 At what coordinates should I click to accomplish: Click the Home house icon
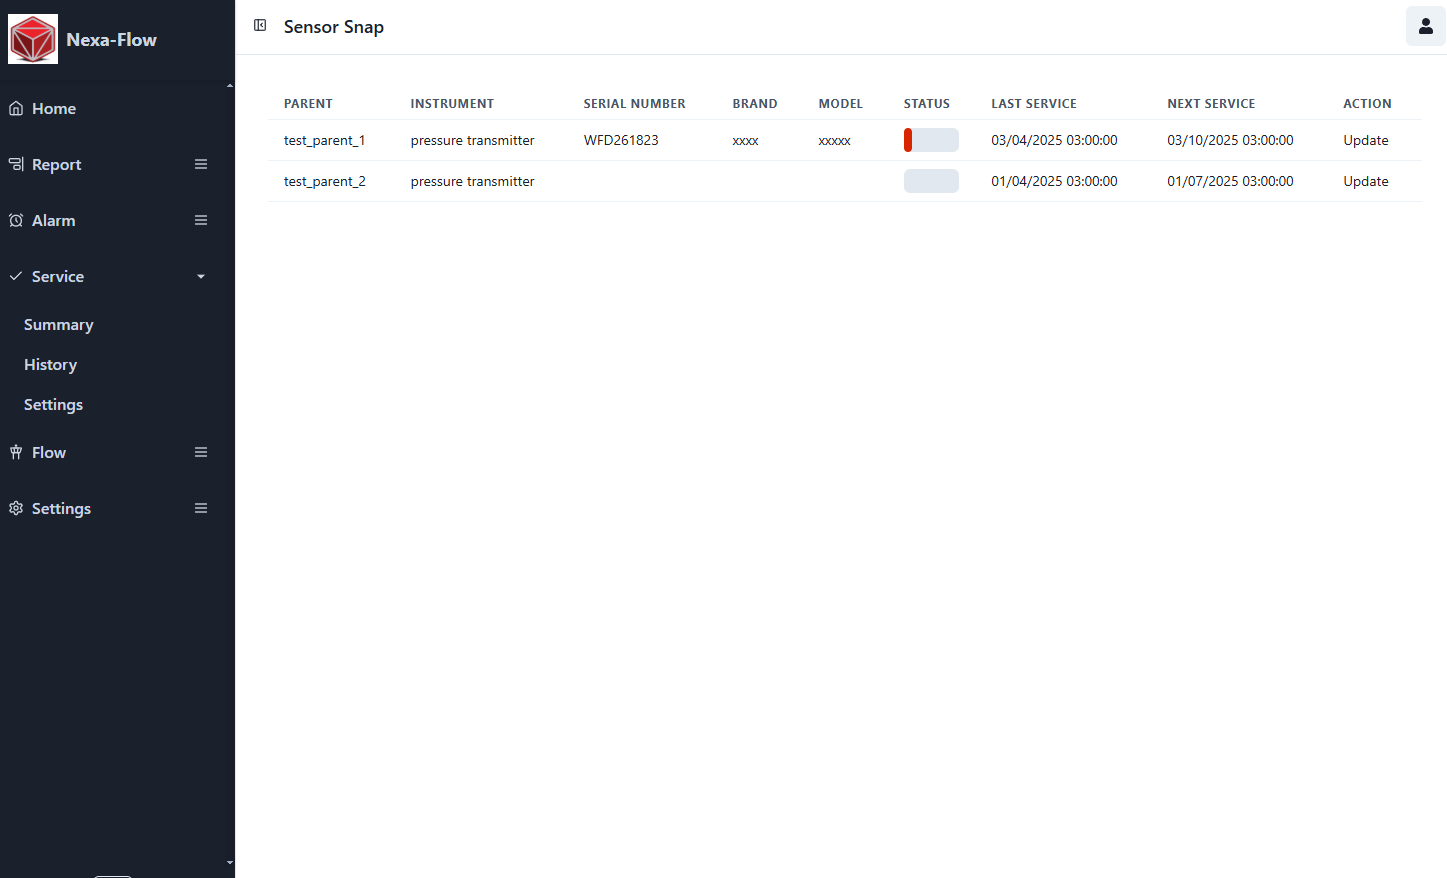click(x=16, y=108)
